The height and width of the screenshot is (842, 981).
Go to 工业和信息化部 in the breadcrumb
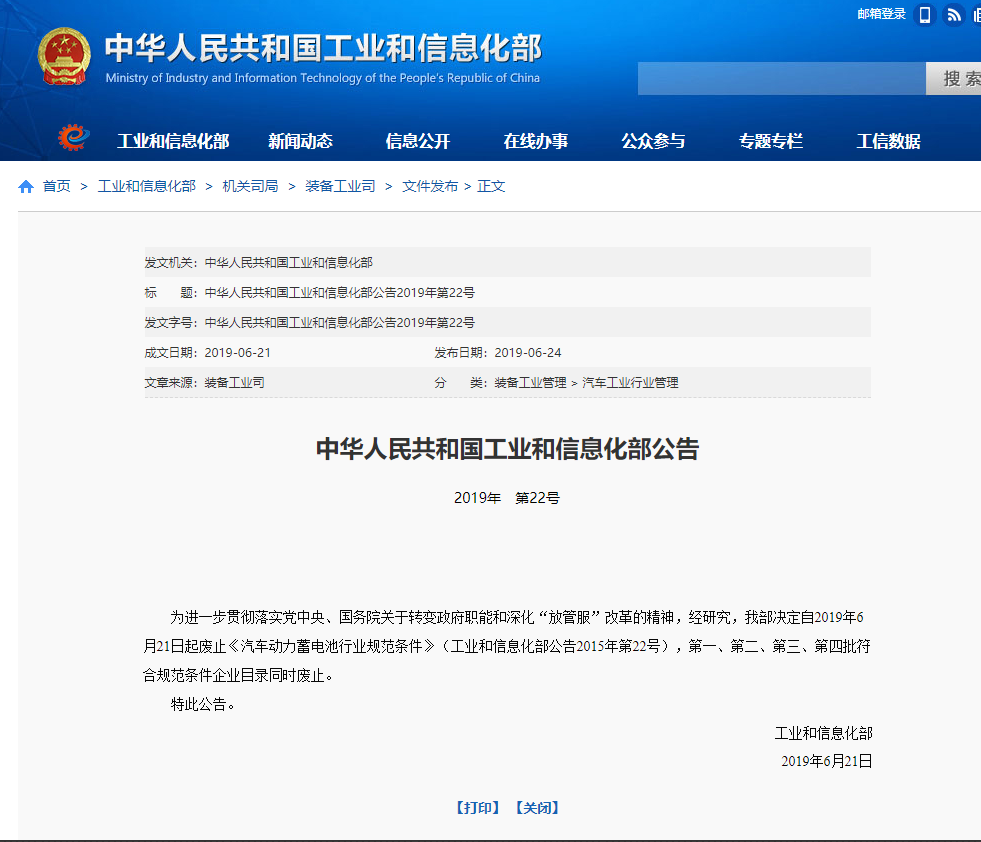coord(147,186)
